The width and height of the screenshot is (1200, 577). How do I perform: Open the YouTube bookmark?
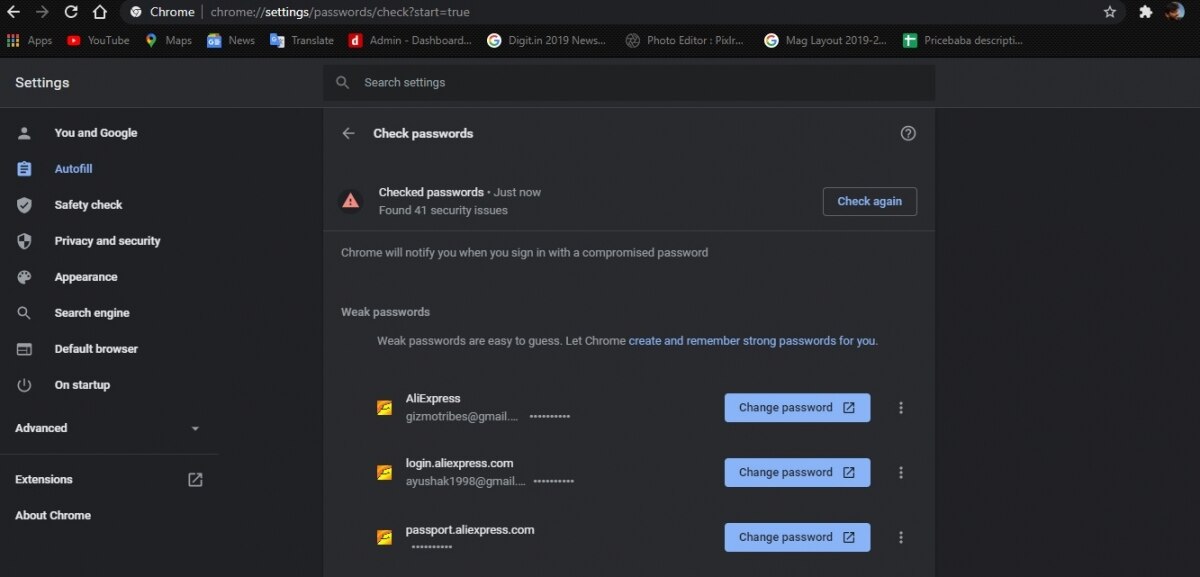(98, 41)
